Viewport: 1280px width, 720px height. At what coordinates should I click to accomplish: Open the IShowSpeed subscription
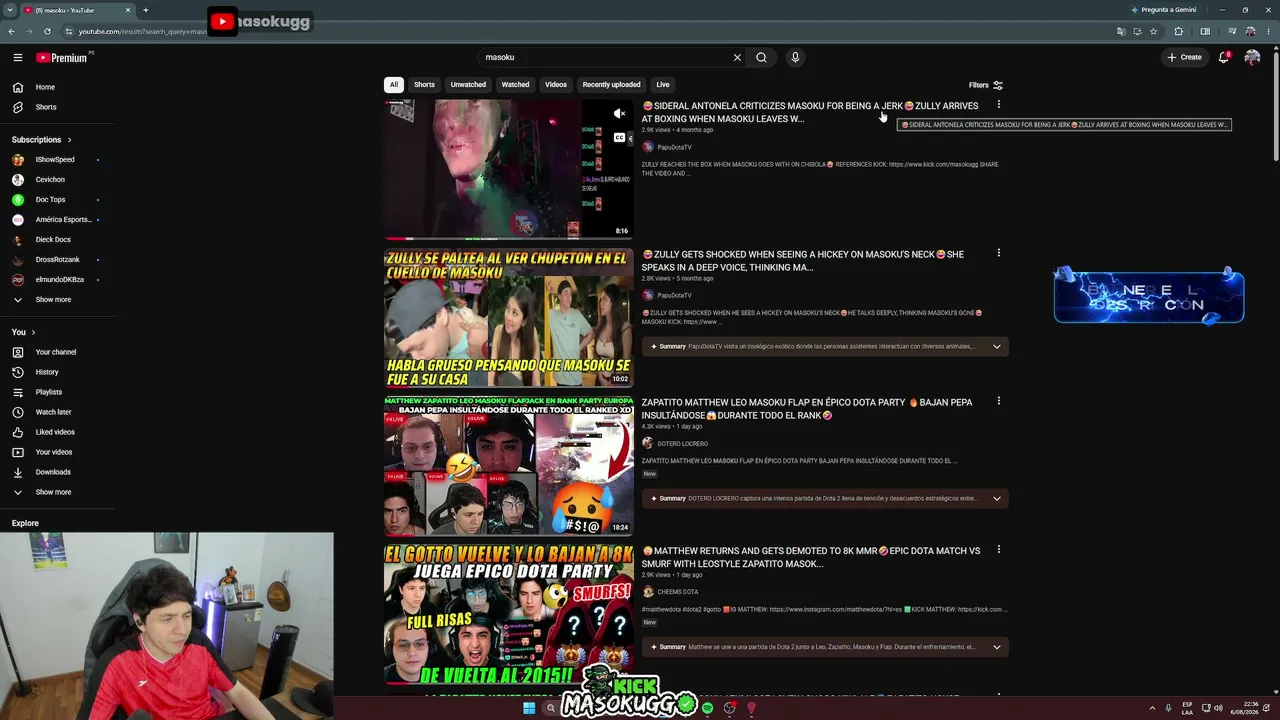[x=57, y=160]
